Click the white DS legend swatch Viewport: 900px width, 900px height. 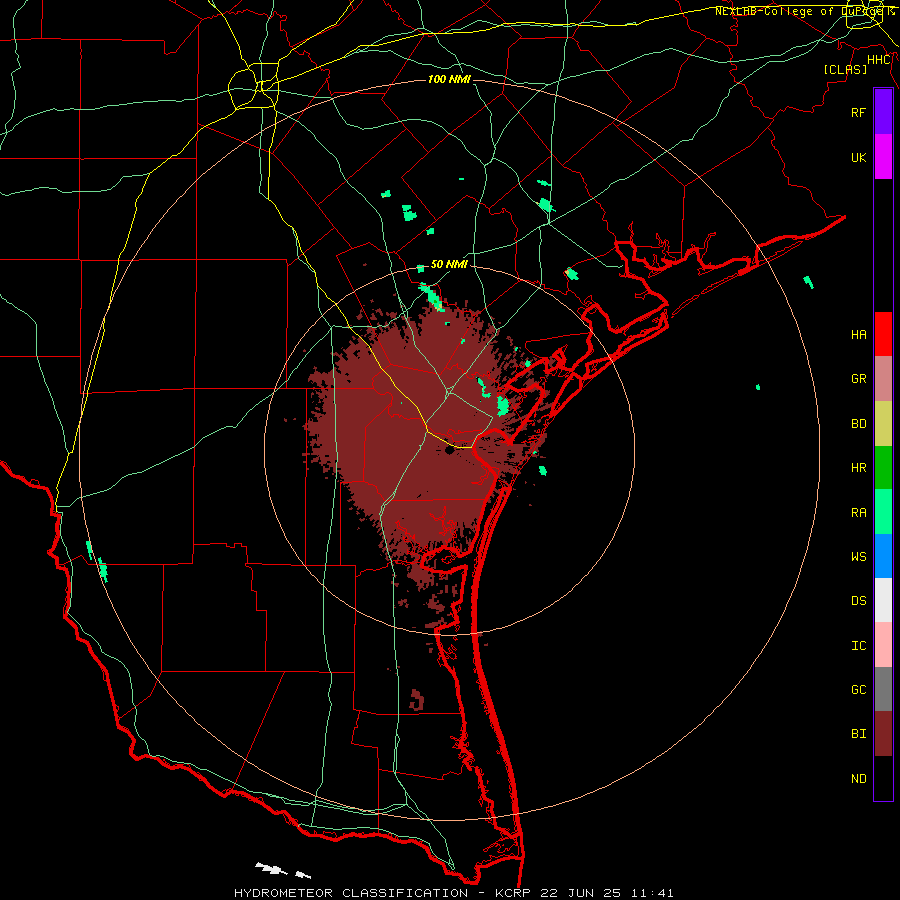883,600
